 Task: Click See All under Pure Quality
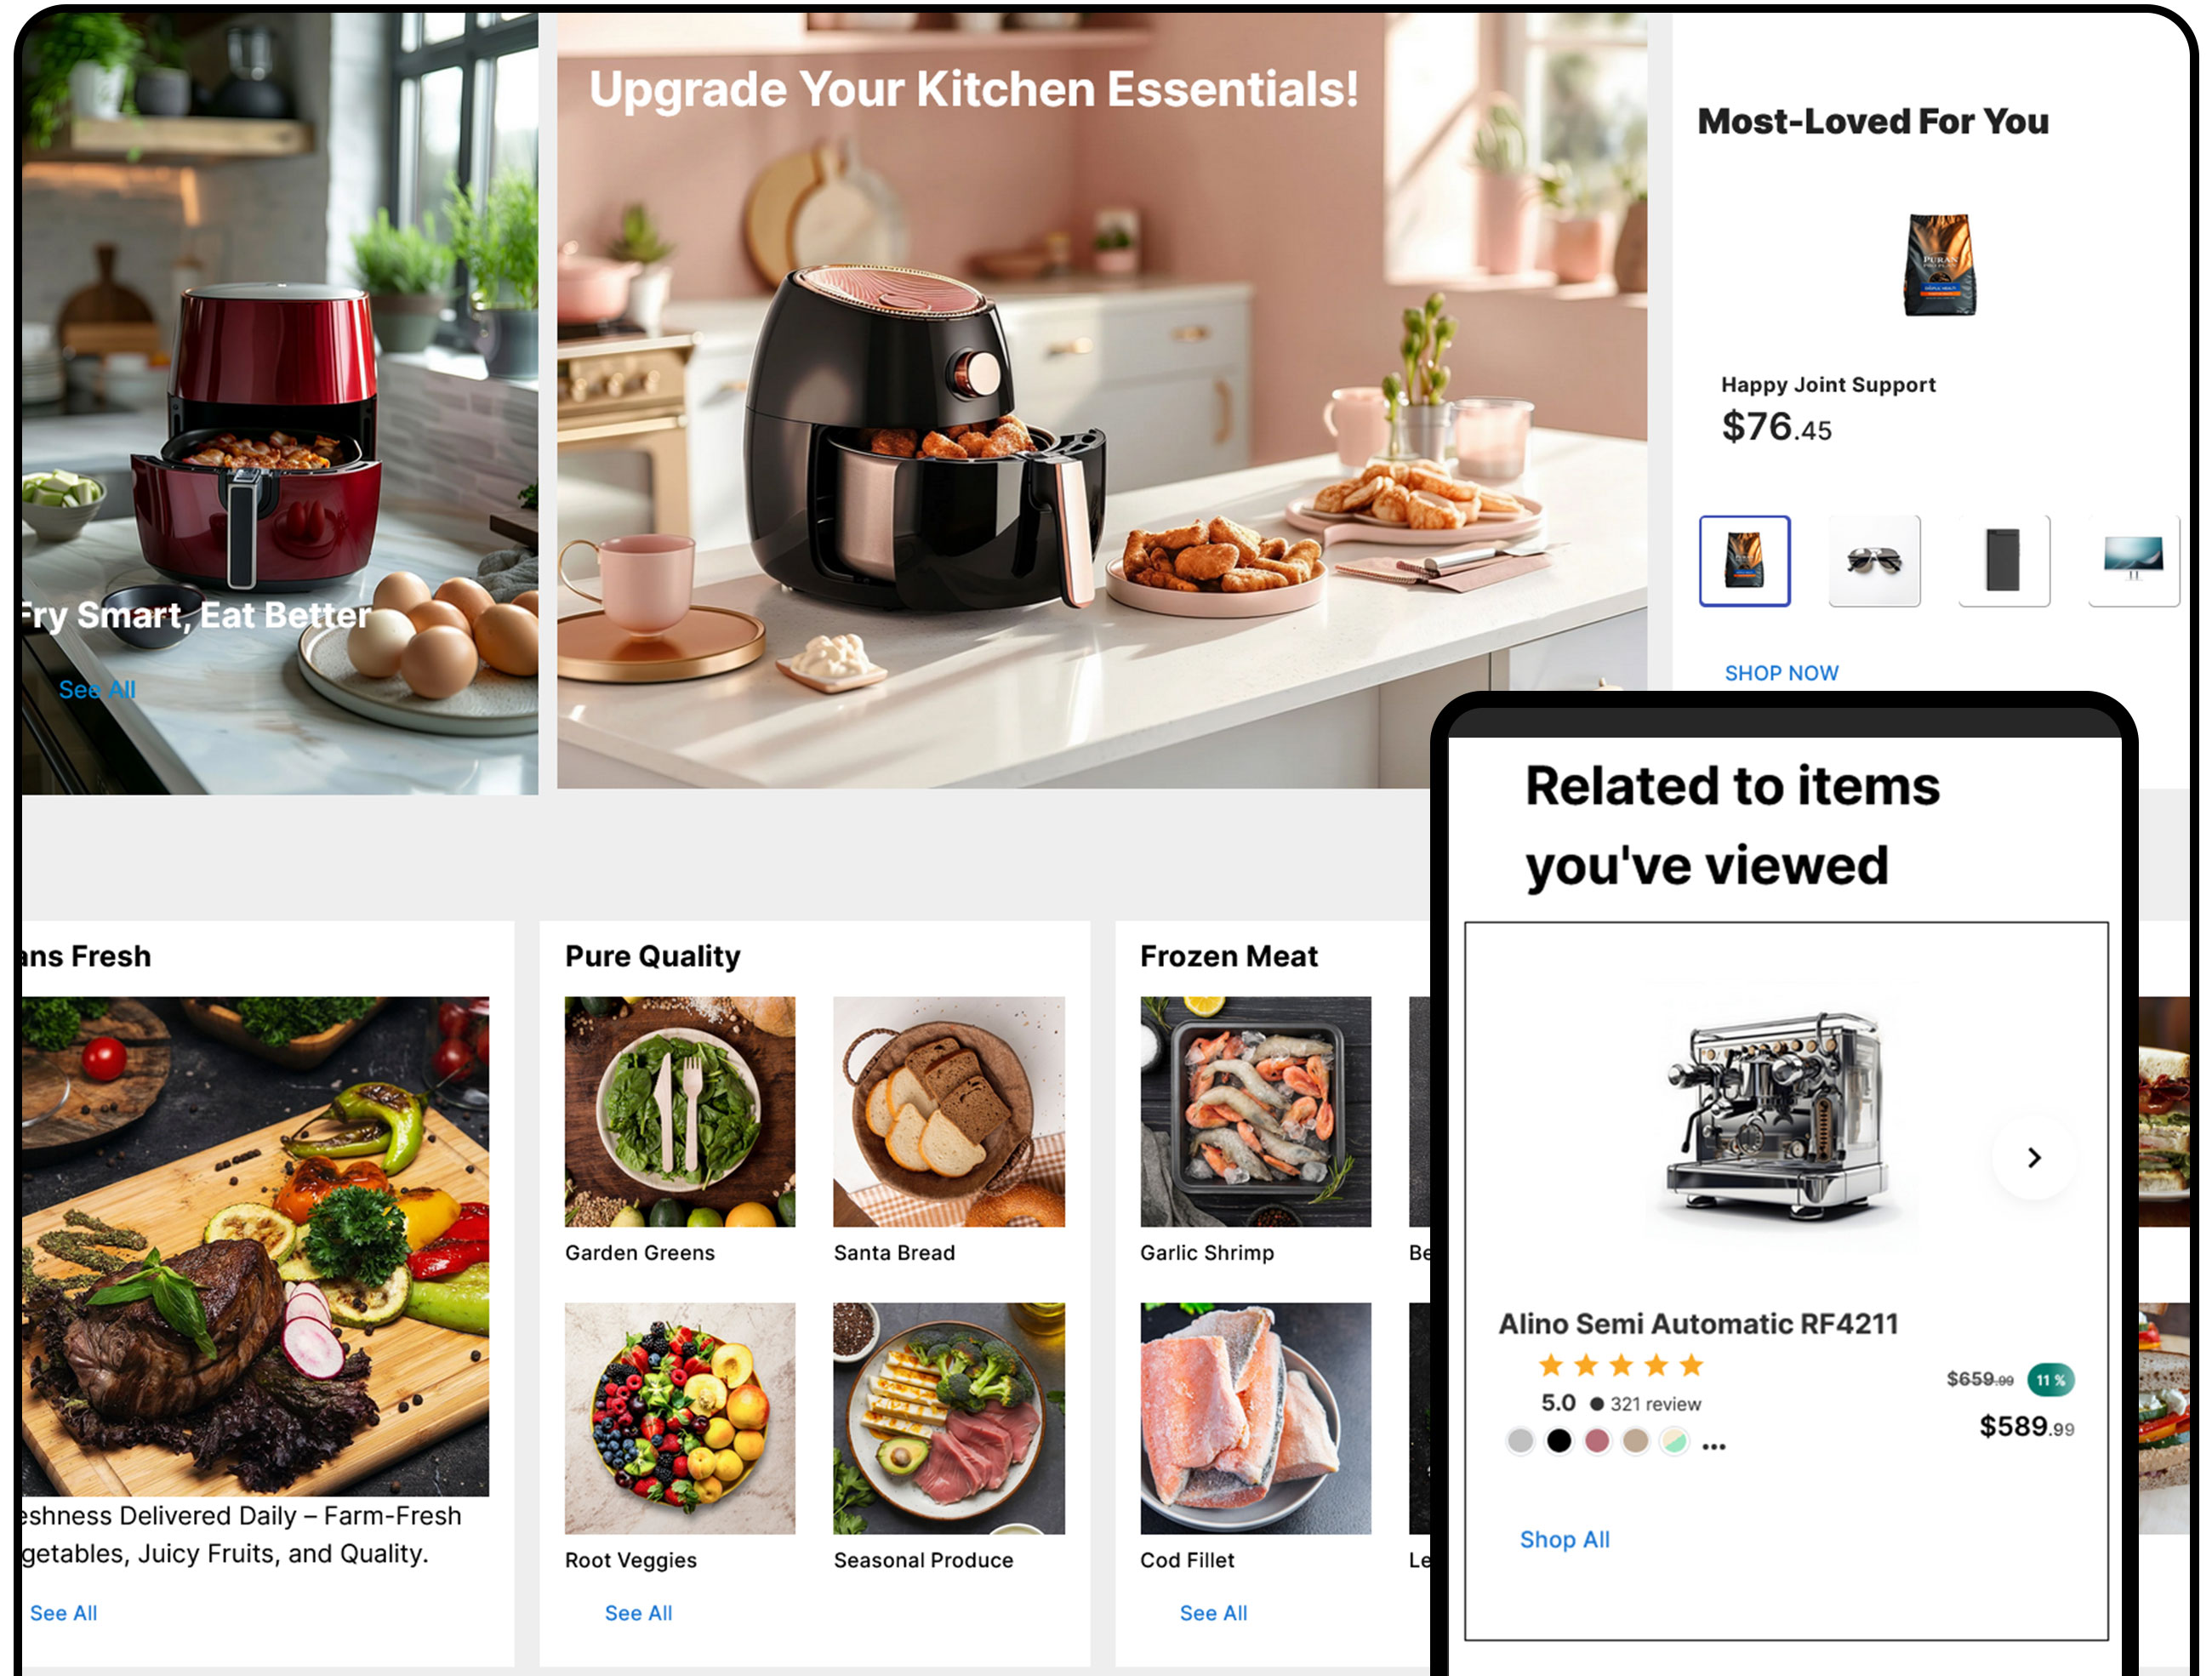(x=638, y=1613)
